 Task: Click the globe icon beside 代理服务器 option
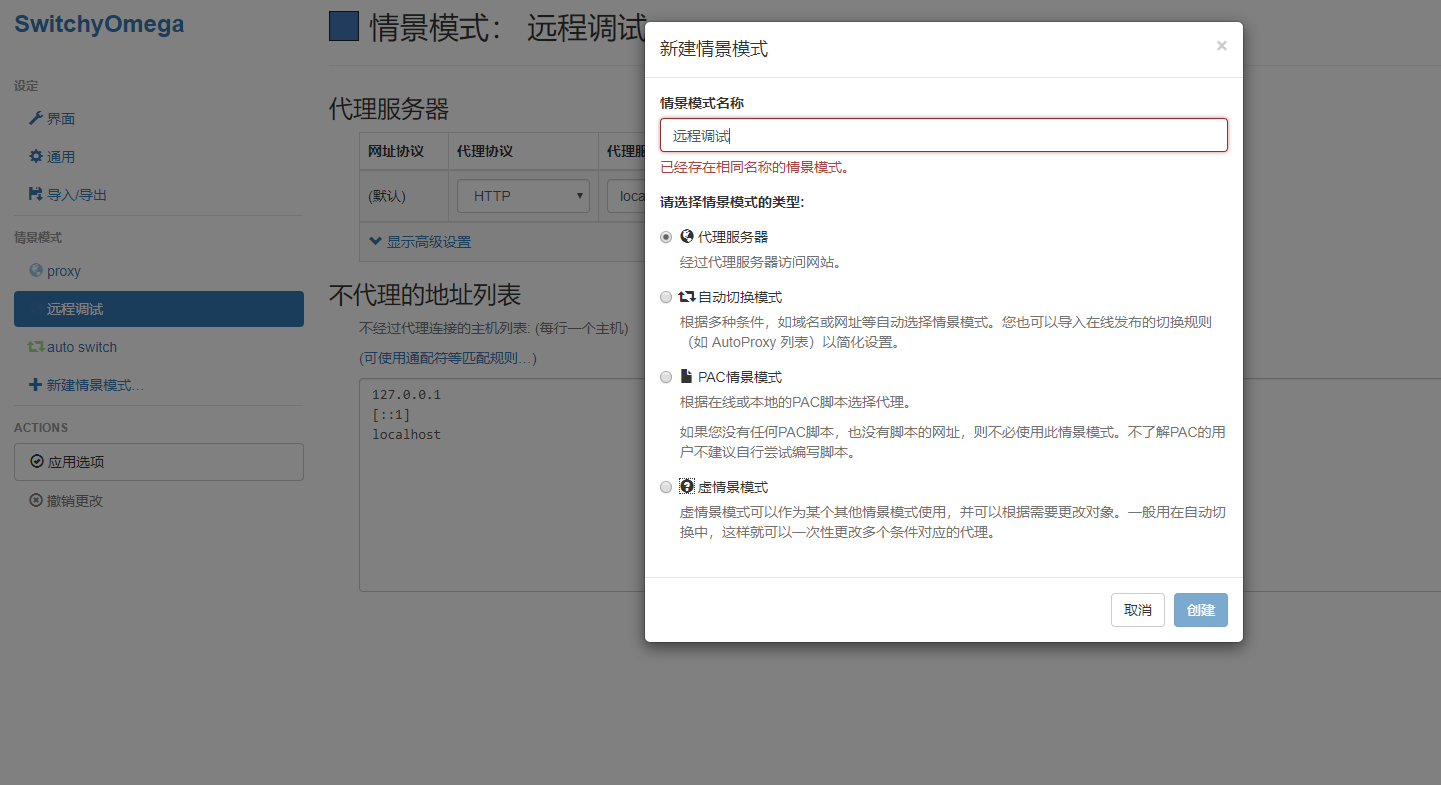coord(686,236)
